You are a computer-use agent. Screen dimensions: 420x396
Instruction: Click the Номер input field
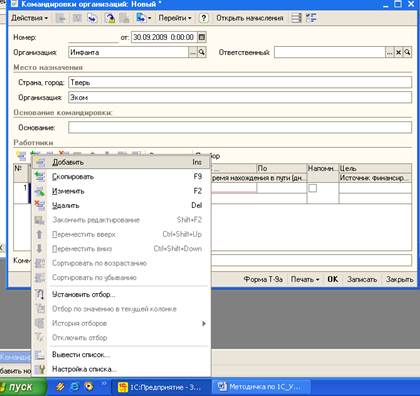[x=93, y=37]
